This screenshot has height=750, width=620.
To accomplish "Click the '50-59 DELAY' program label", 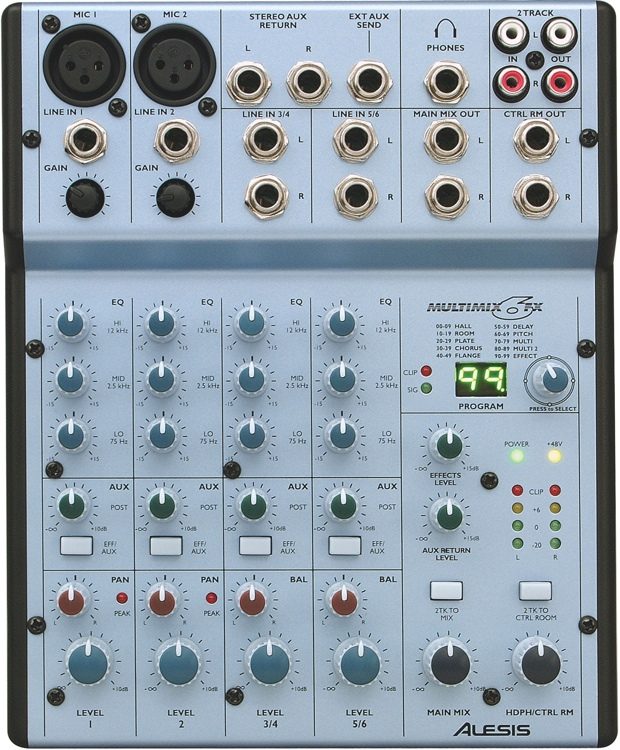I will (513, 327).
